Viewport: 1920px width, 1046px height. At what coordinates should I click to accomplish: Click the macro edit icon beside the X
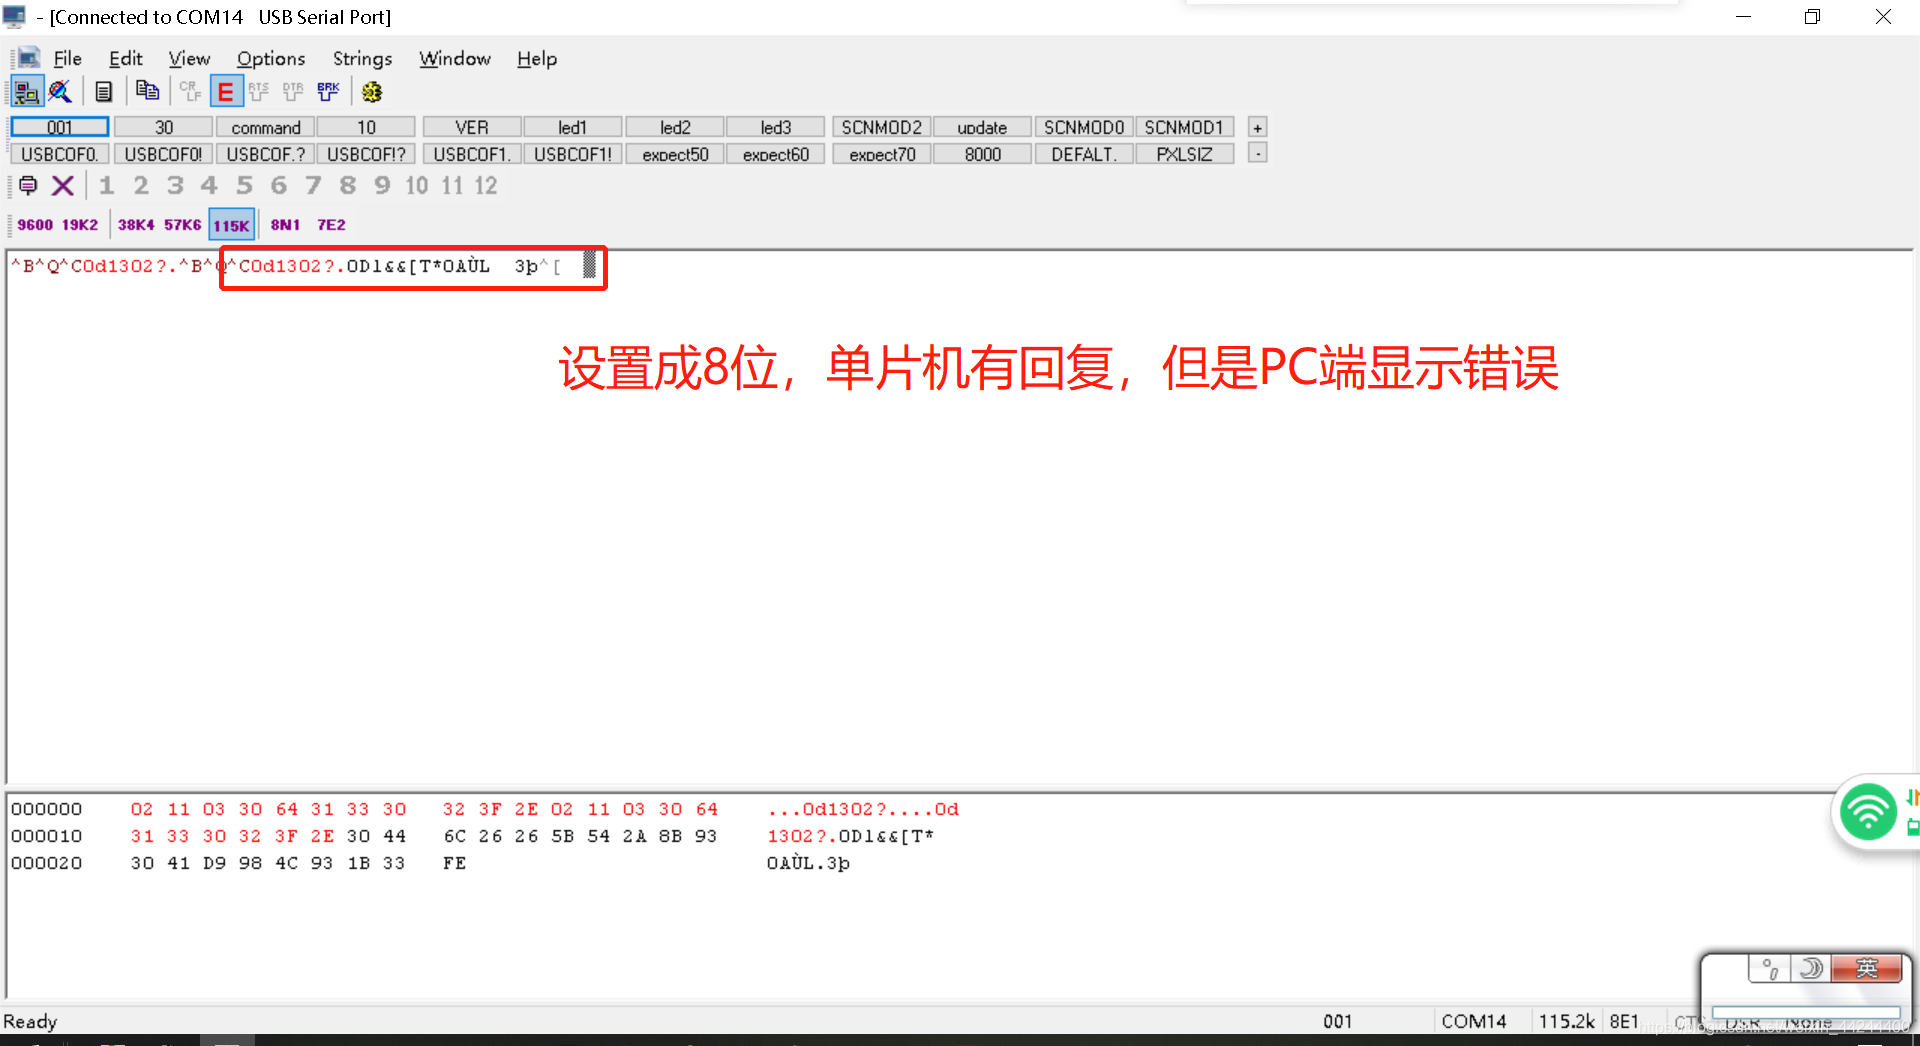coord(28,185)
